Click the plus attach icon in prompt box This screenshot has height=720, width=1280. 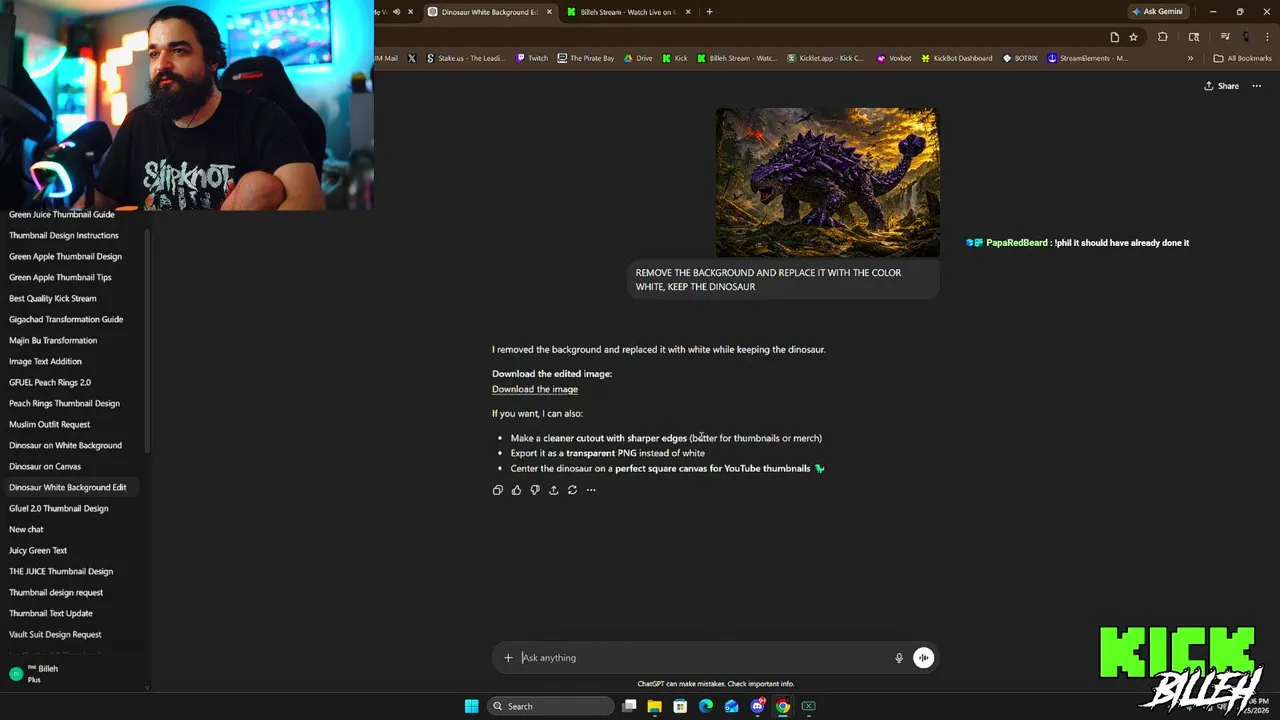click(x=508, y=658)
